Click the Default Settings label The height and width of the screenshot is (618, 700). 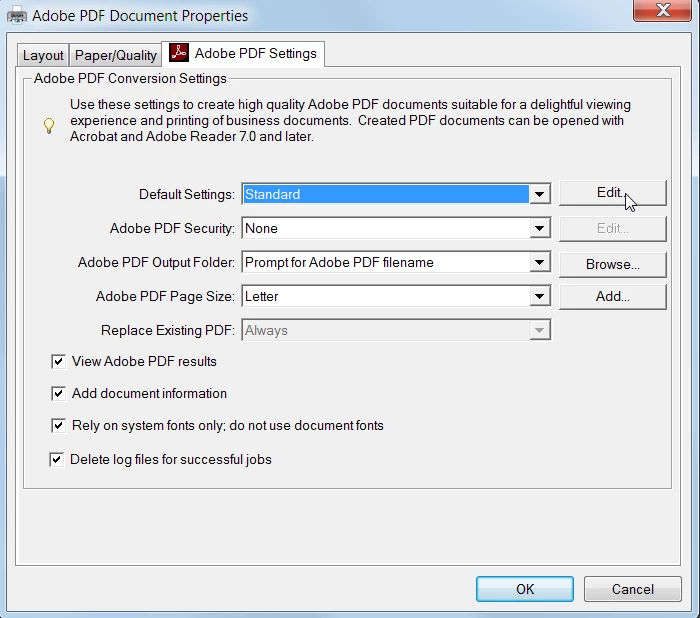coord(187,194)
